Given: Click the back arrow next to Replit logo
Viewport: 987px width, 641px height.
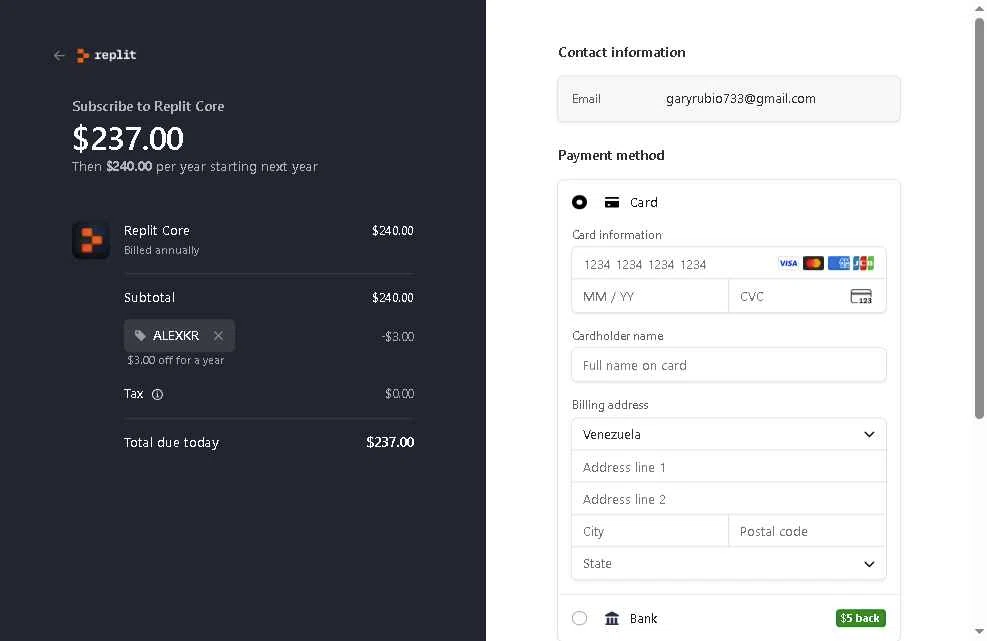Looking at the screenshot, I should tap(59, 56).
